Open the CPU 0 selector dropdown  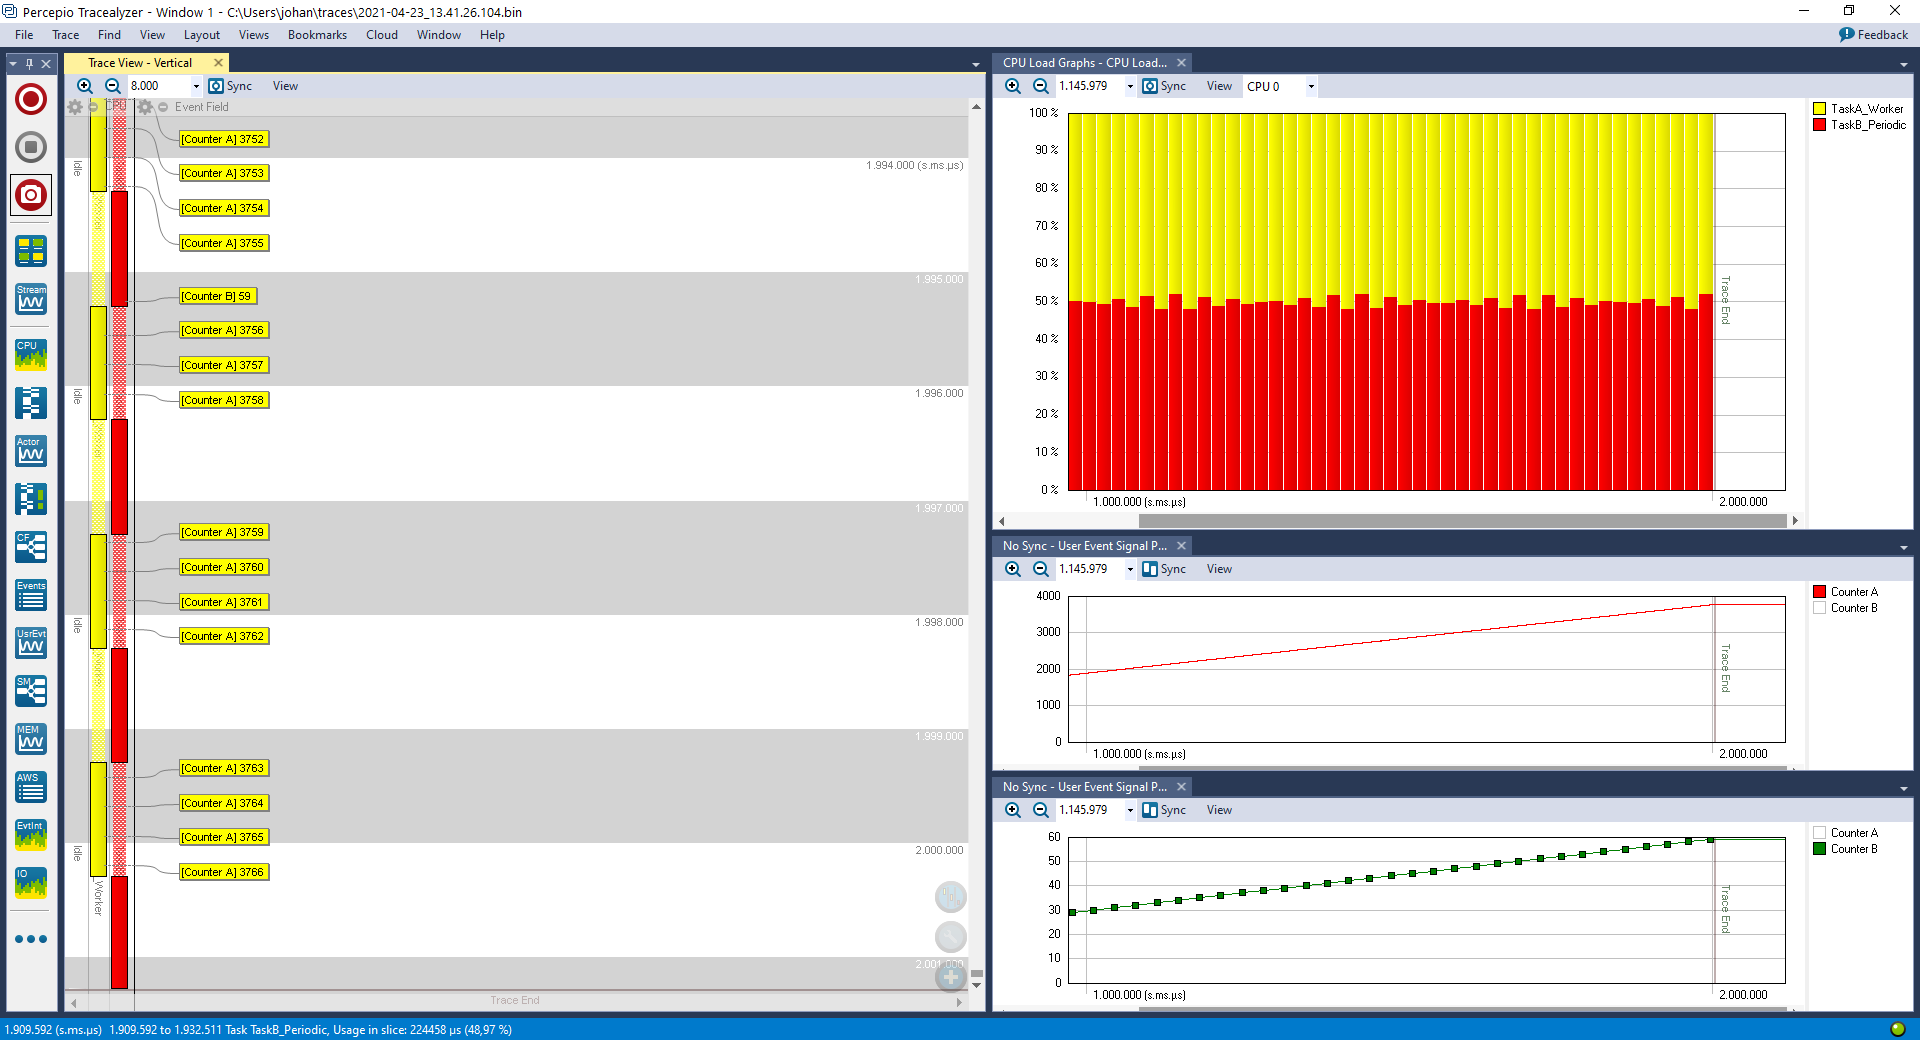coord(1311,86)
